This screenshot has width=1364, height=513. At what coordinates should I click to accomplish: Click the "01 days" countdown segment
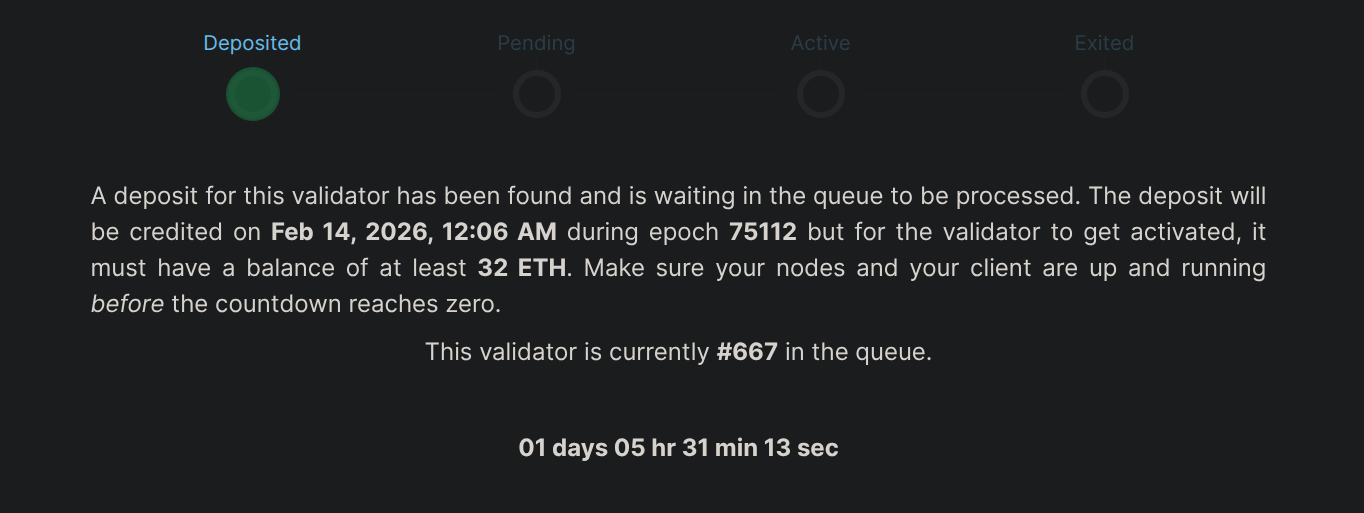pyautogui.click(x=563, y=448)
